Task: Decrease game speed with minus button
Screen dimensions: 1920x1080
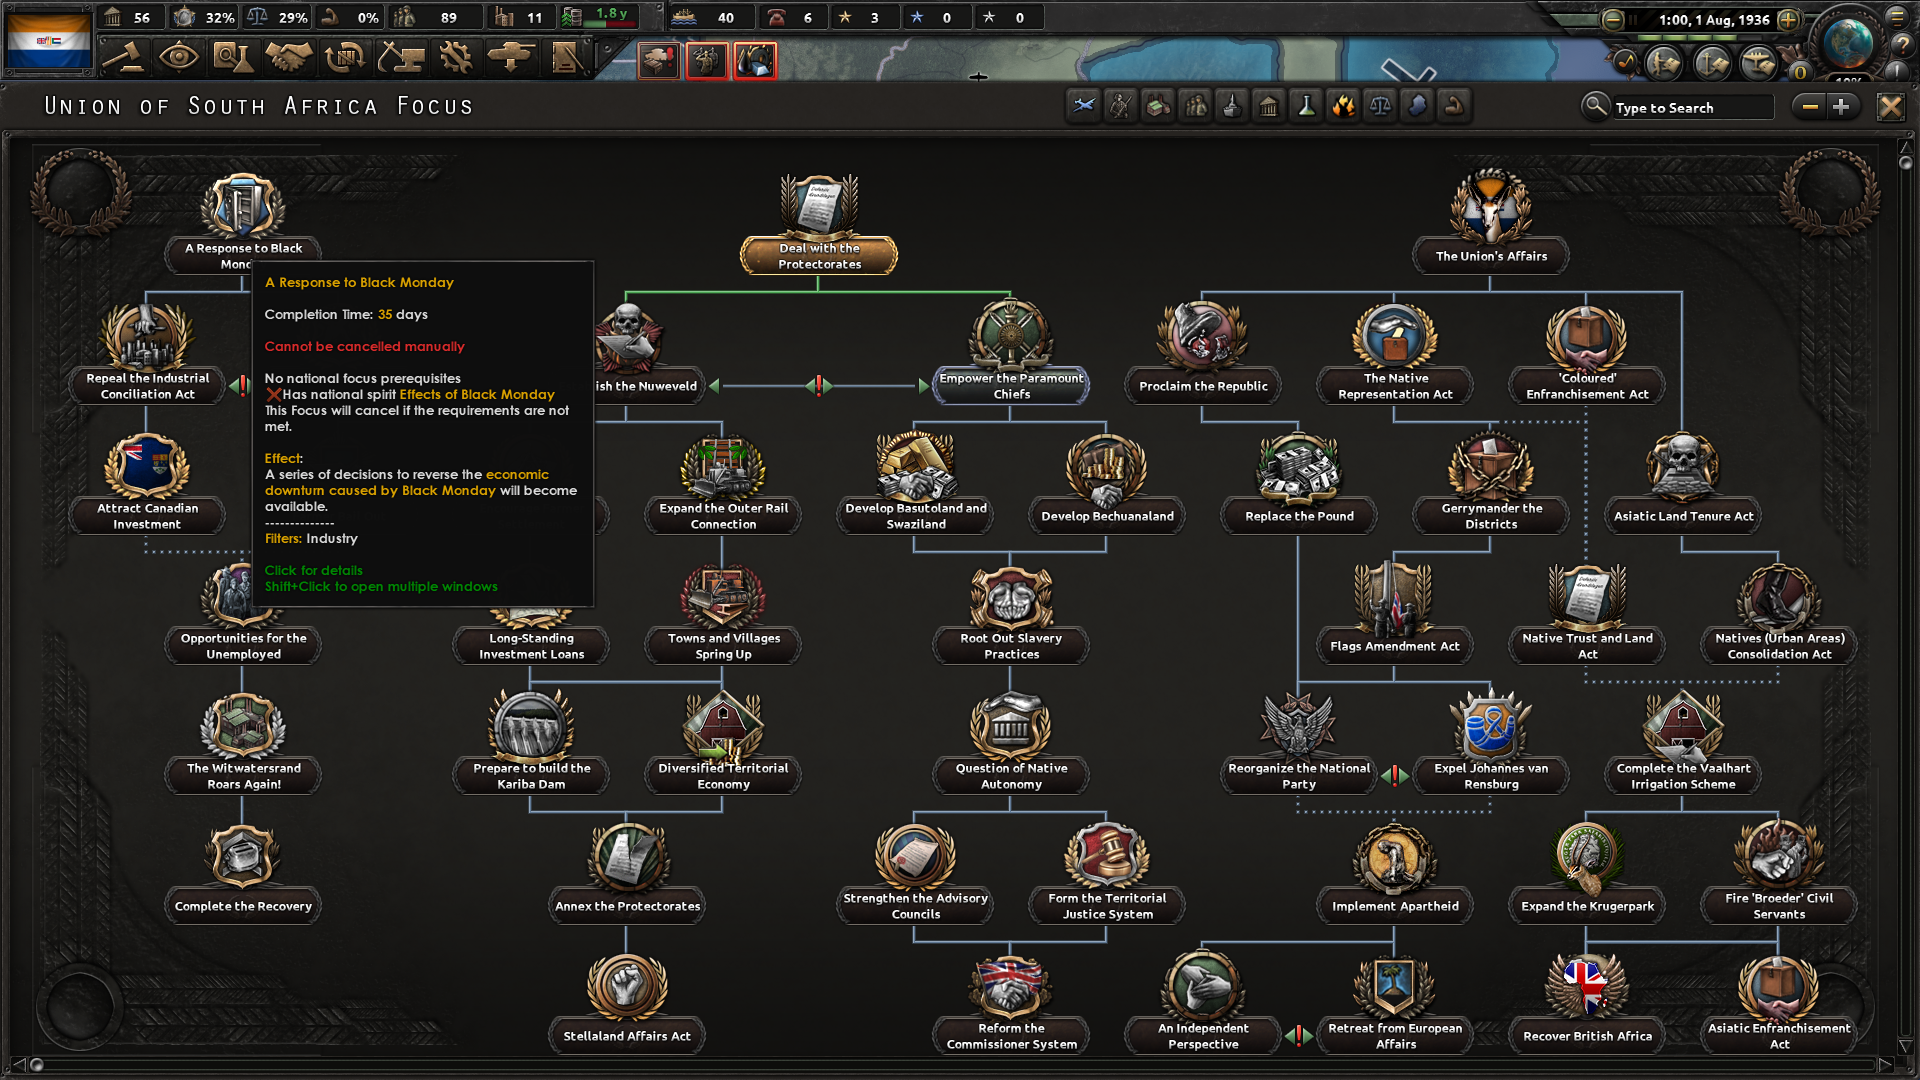Action: (x=1612, y=19)
